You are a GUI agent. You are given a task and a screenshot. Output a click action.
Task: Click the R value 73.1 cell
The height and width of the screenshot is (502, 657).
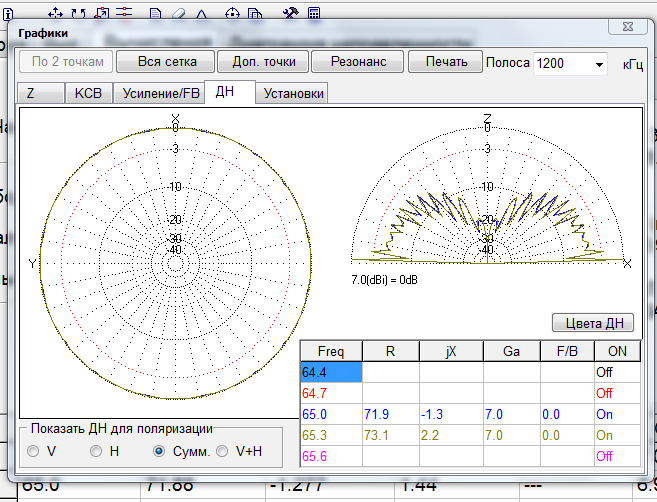coord(391,435)
